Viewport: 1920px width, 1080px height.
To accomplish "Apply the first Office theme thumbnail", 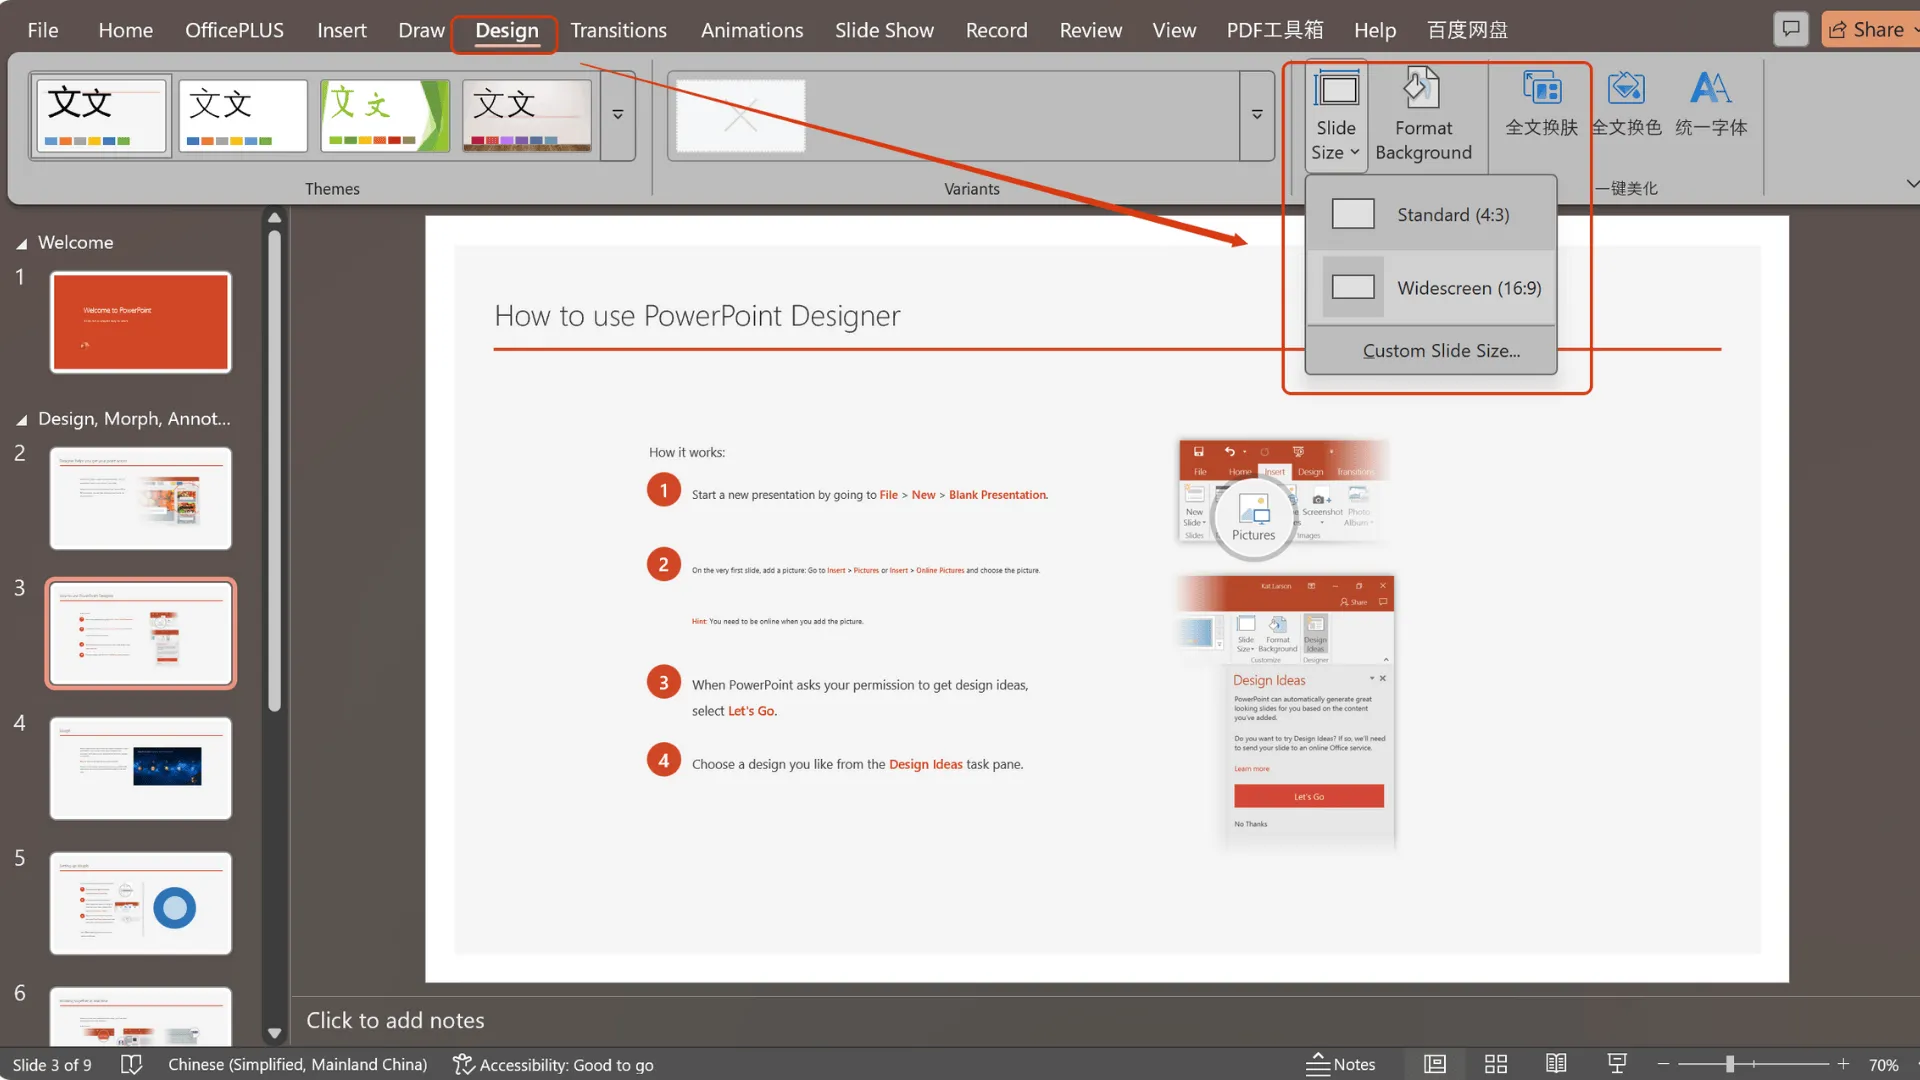I will [100, 115].
